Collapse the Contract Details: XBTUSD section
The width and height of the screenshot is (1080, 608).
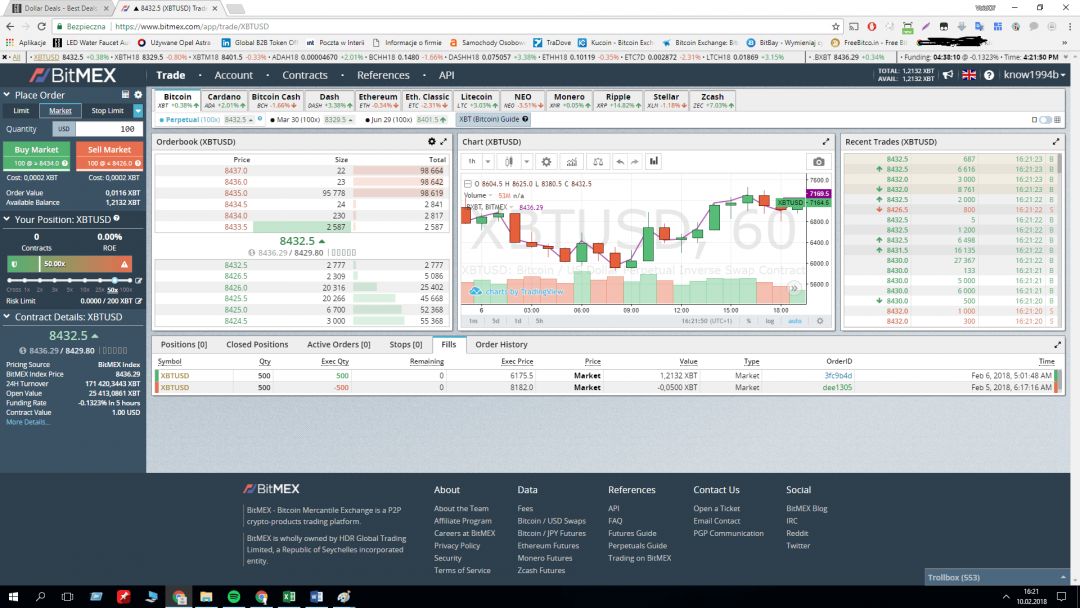click(8, 317)
